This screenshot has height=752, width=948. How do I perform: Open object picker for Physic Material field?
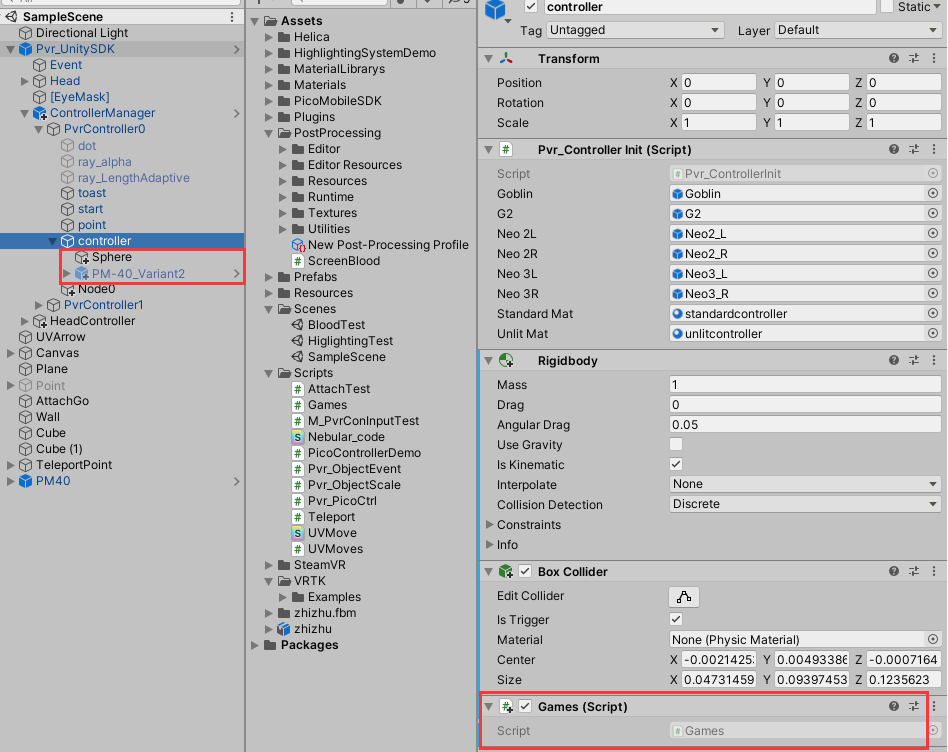(x=933, y=639)
